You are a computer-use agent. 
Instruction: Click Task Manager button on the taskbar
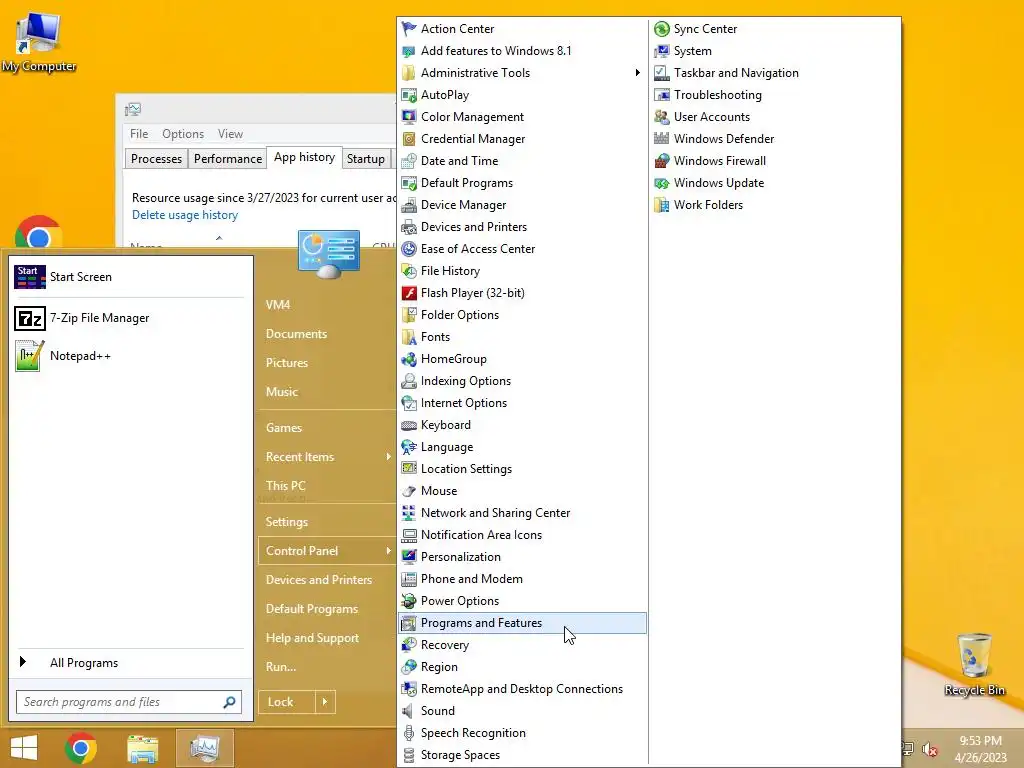tap(204, 748)
